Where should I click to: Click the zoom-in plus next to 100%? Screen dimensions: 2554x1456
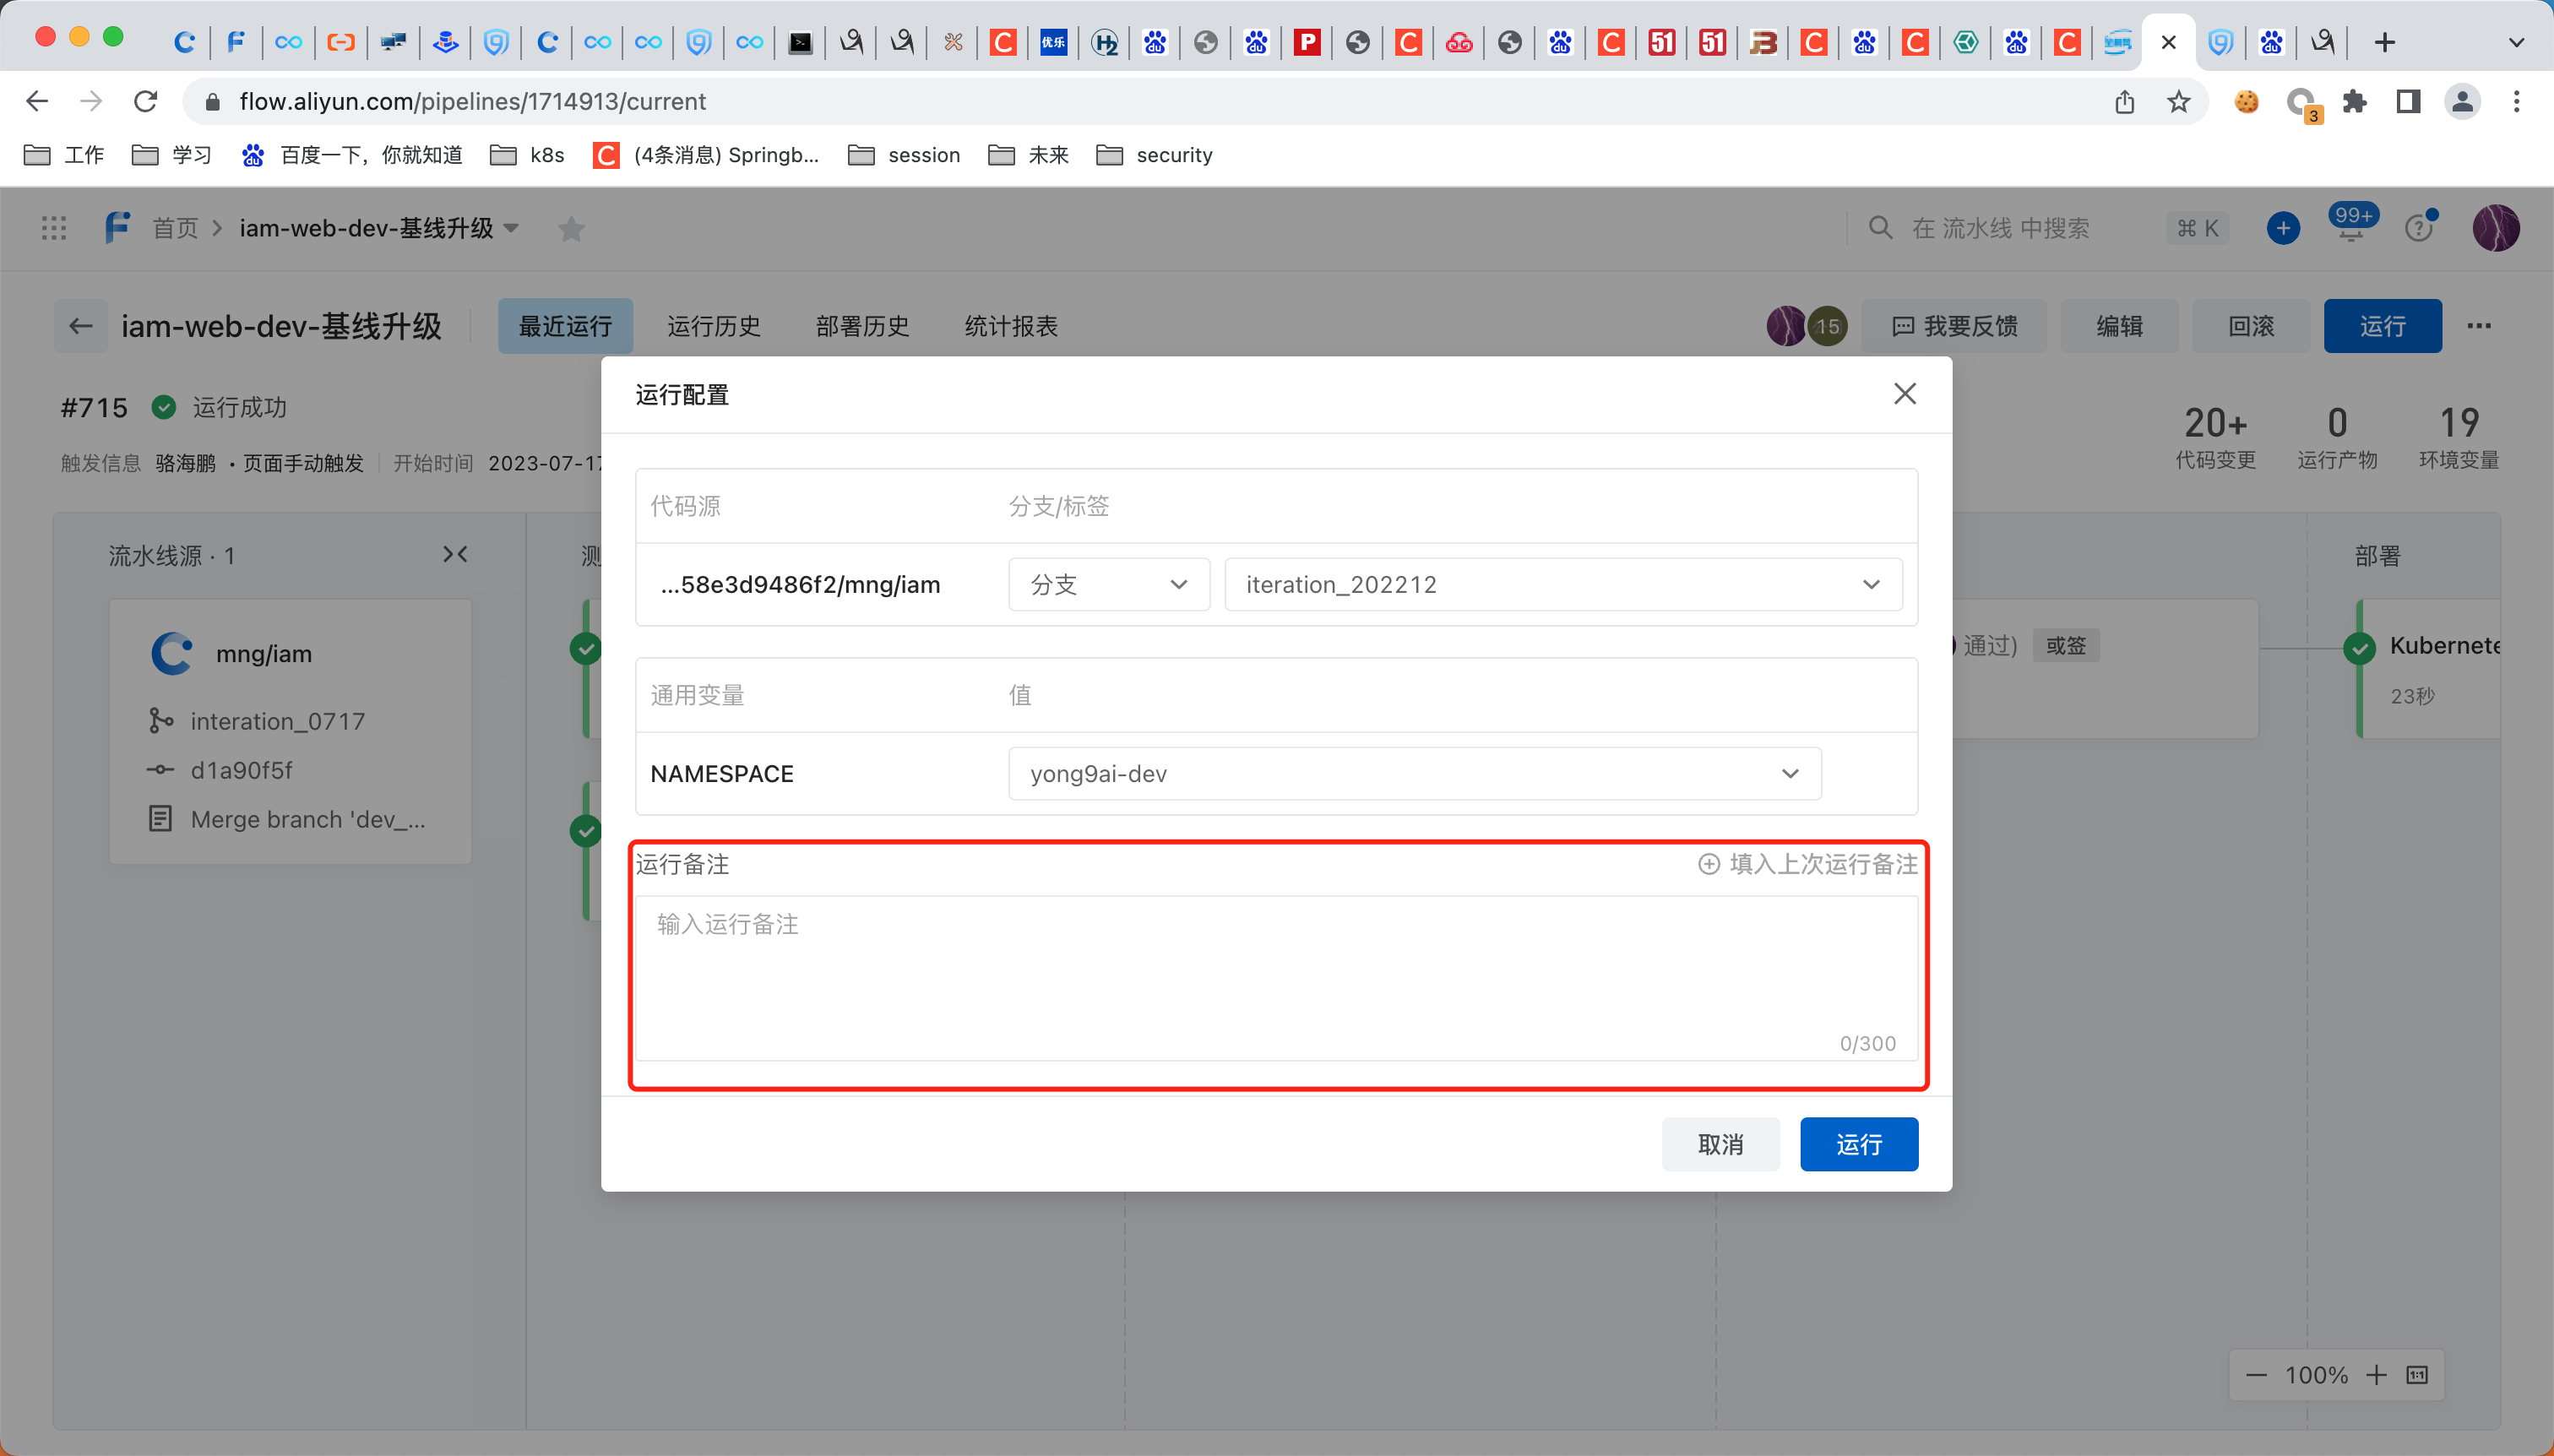[2376, 1375]
